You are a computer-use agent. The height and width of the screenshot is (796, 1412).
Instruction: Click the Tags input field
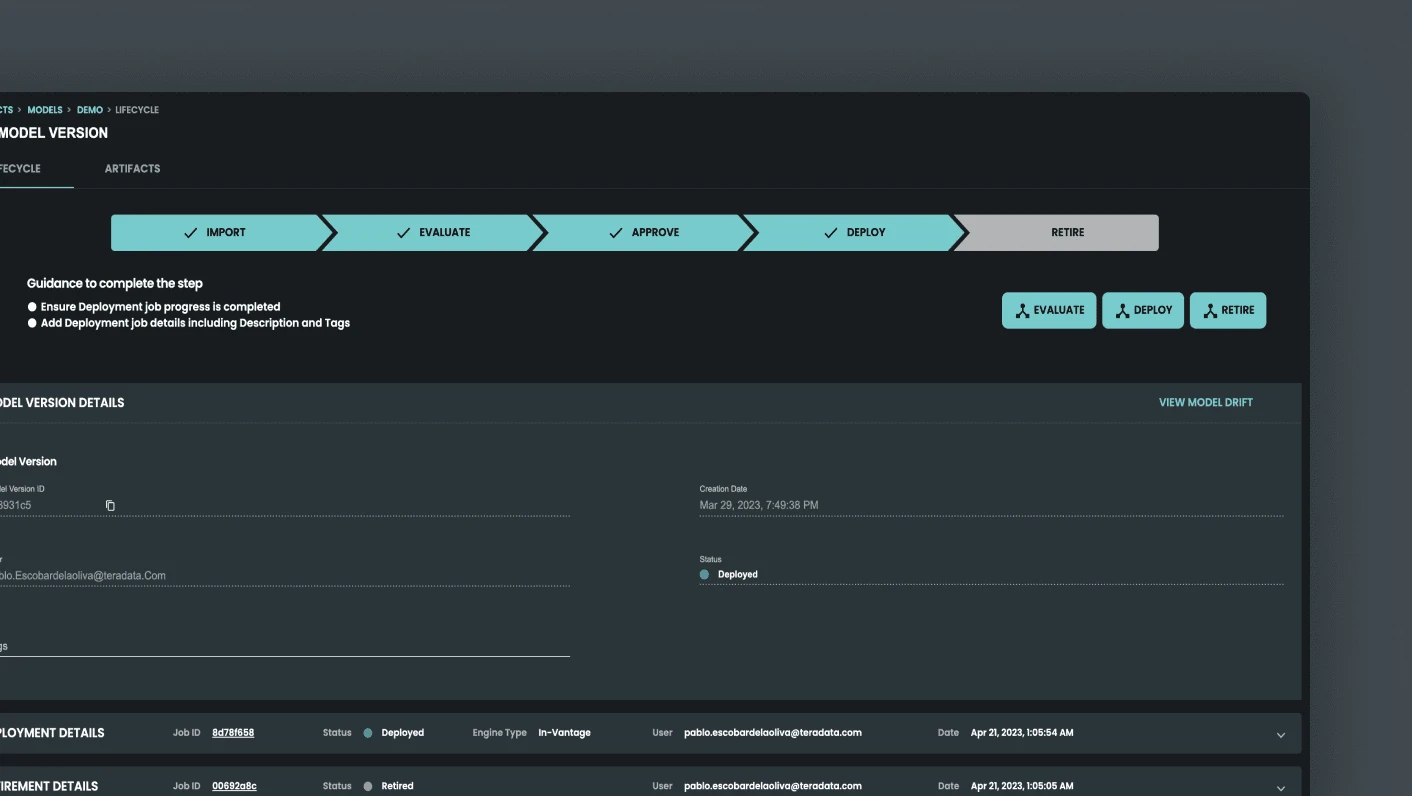[x=284, y=646]
